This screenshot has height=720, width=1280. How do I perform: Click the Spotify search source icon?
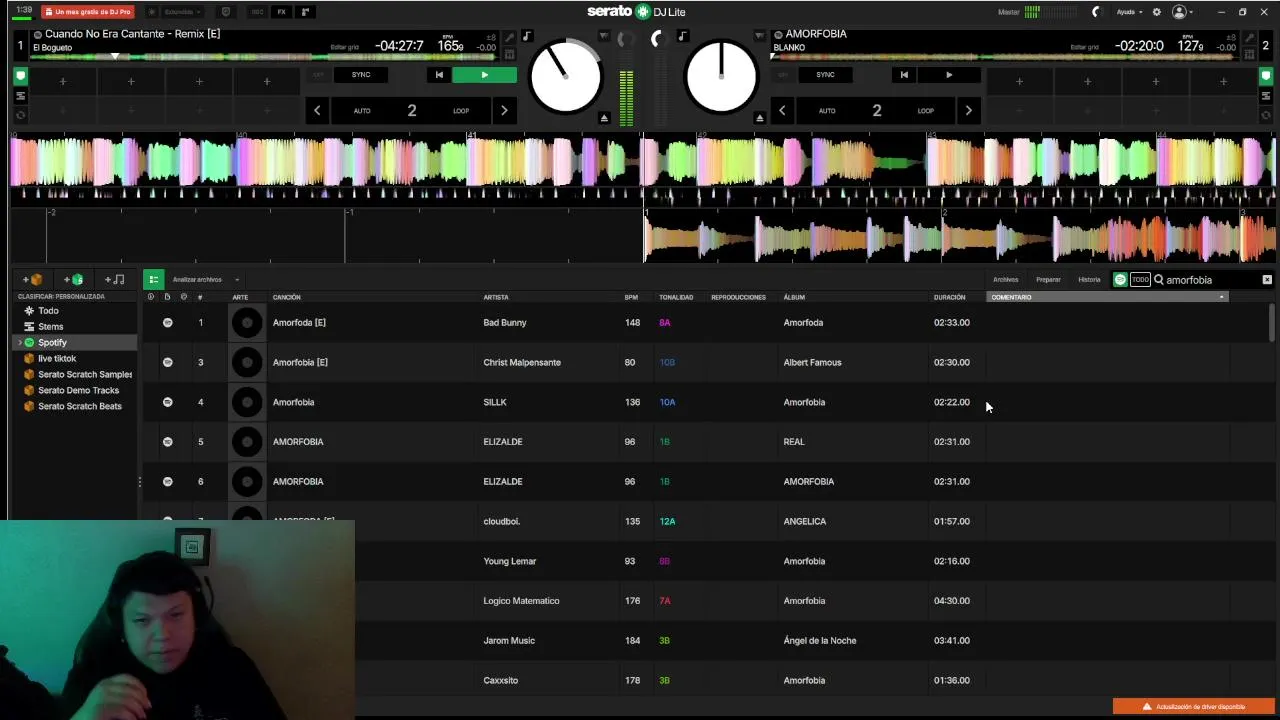pos(1120,280)
